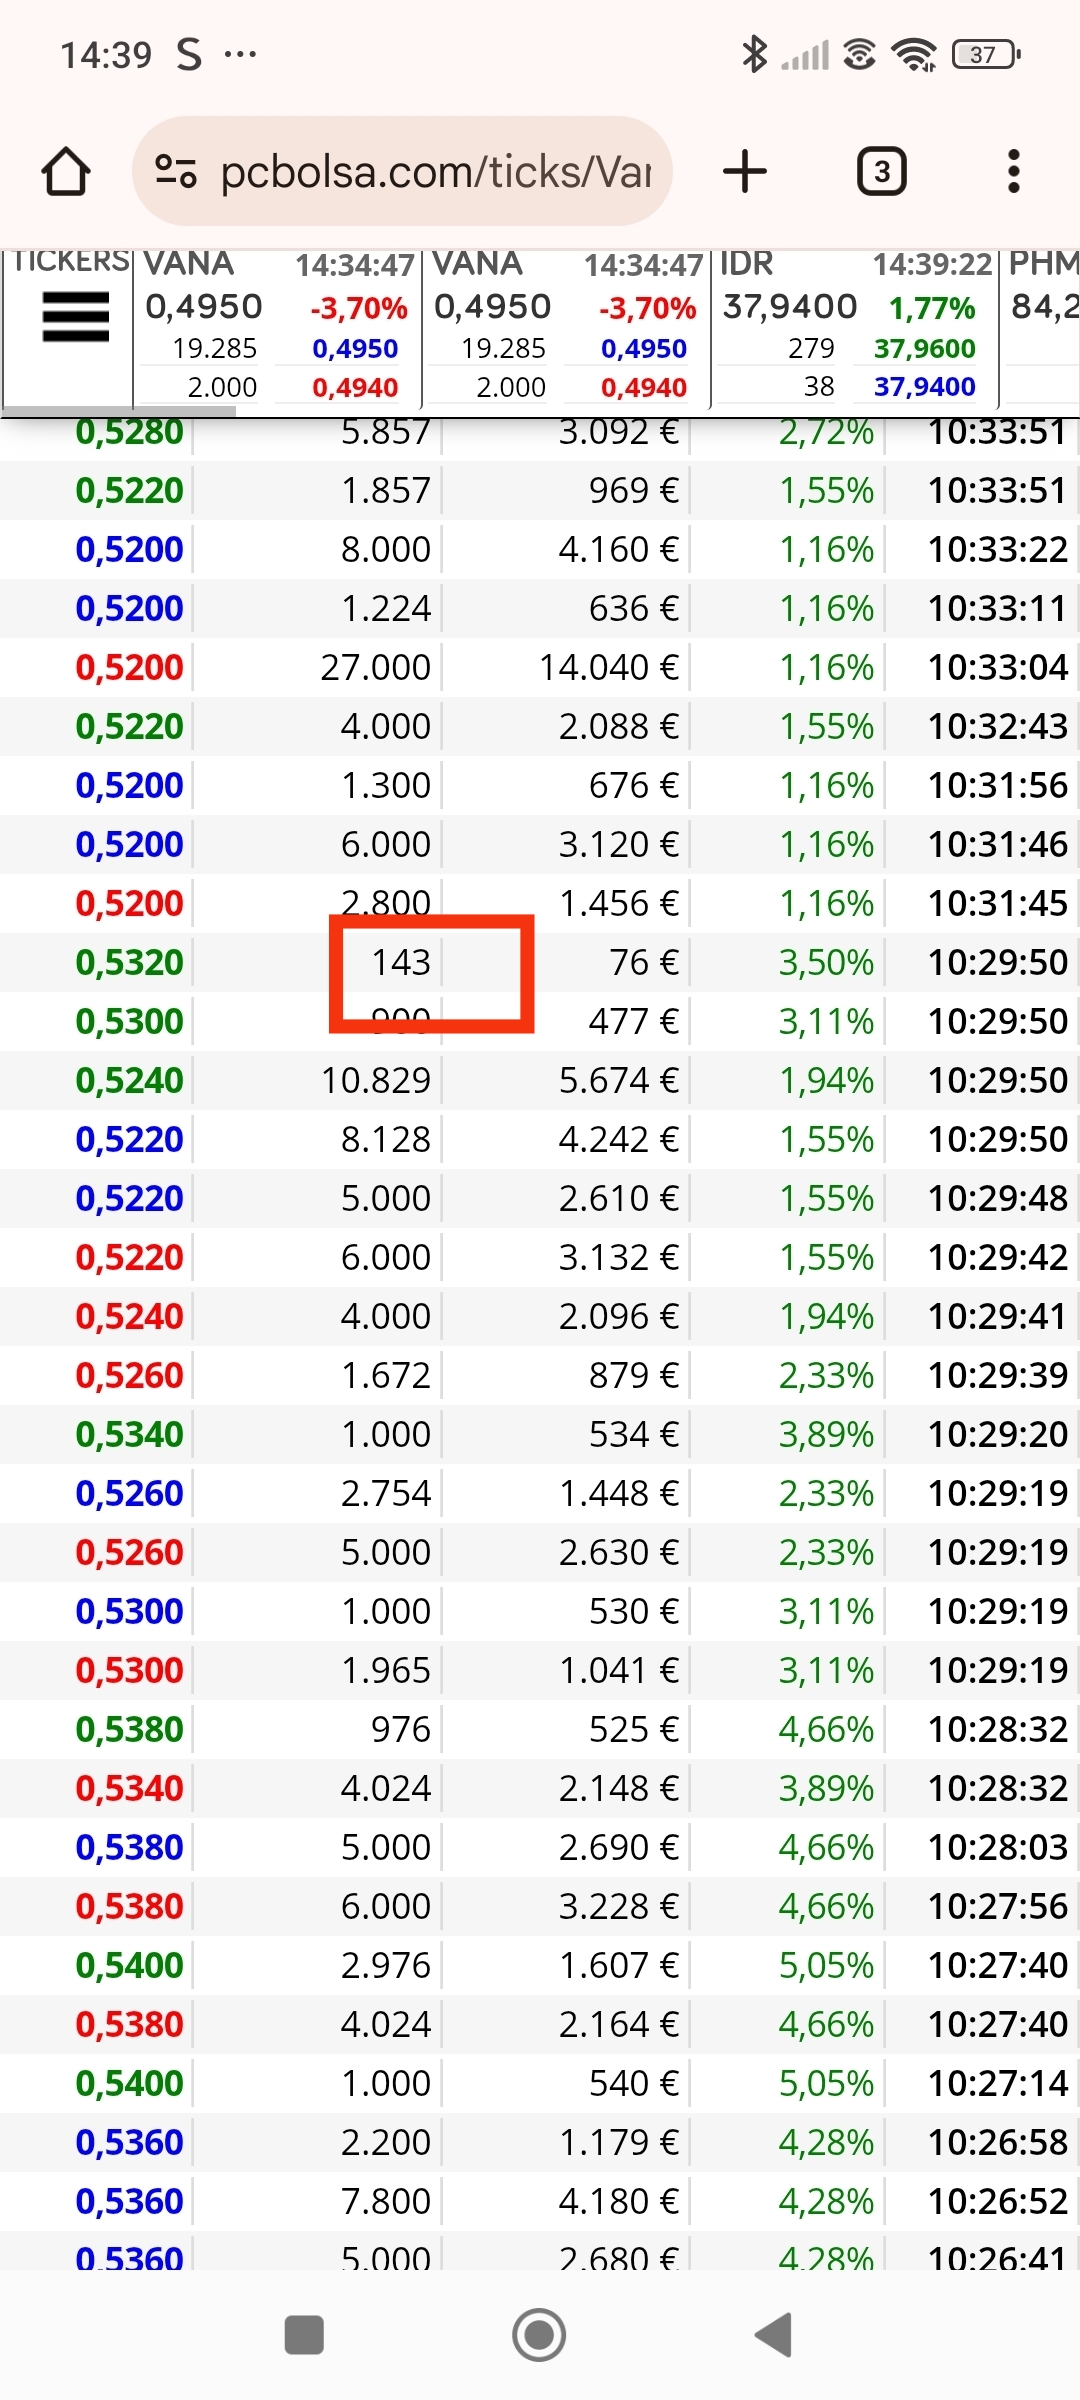Click the amount 477 €
The image size is (1080, 2400).
coord(634,1021)
